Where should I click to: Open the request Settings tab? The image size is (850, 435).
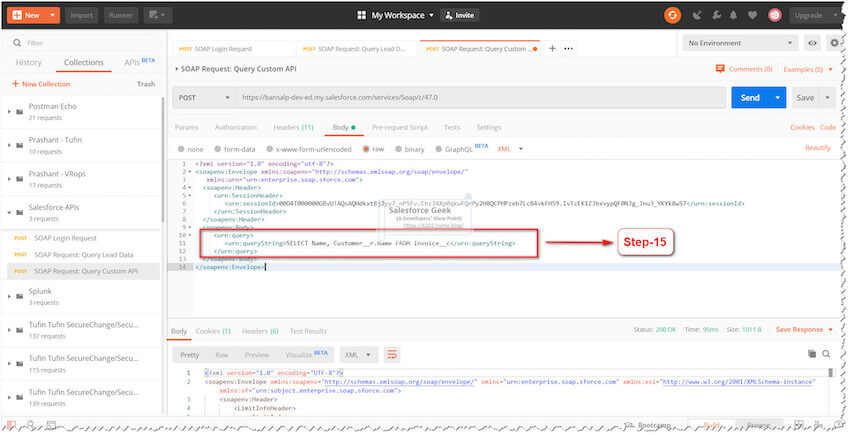pyautogui.click(x=488, y=127)
